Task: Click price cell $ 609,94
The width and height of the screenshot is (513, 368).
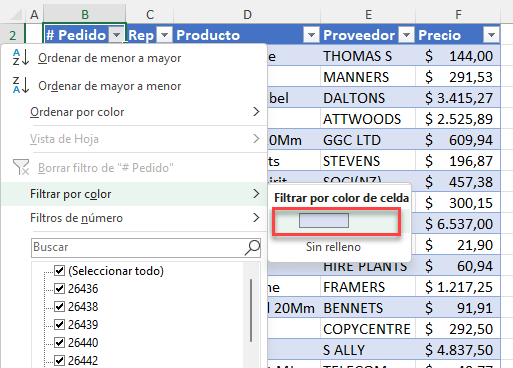Action: point(458,140)
